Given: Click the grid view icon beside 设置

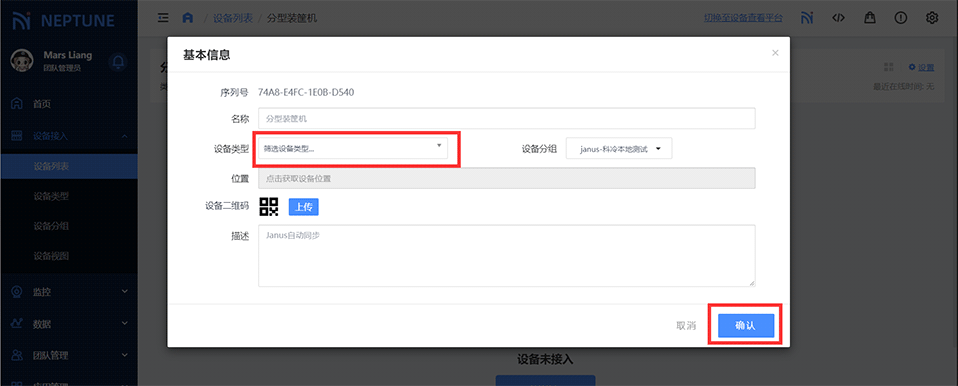Looking at the screenshot, I should 889,67.
